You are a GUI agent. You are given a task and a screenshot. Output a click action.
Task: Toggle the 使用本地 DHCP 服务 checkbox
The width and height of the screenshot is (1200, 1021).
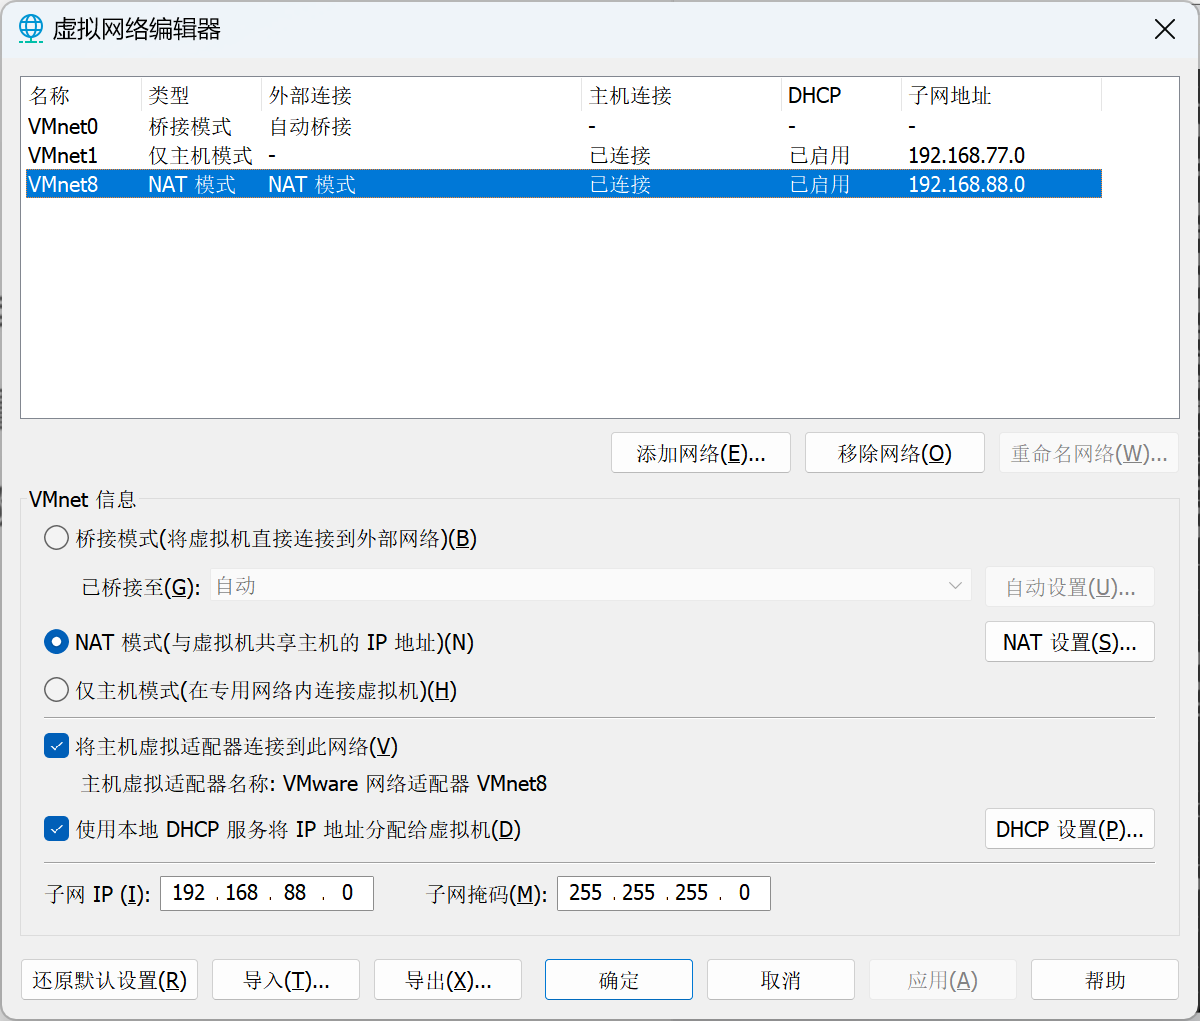pyautogui.click(x=57, y=830)
